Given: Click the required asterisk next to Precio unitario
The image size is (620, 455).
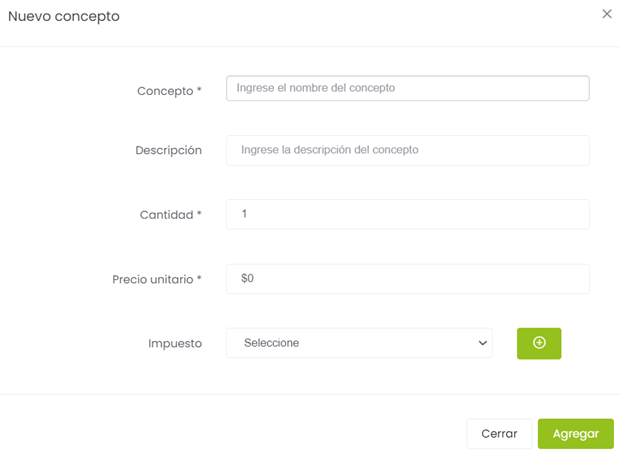Looking at the screenshot, I should (199, 279).
